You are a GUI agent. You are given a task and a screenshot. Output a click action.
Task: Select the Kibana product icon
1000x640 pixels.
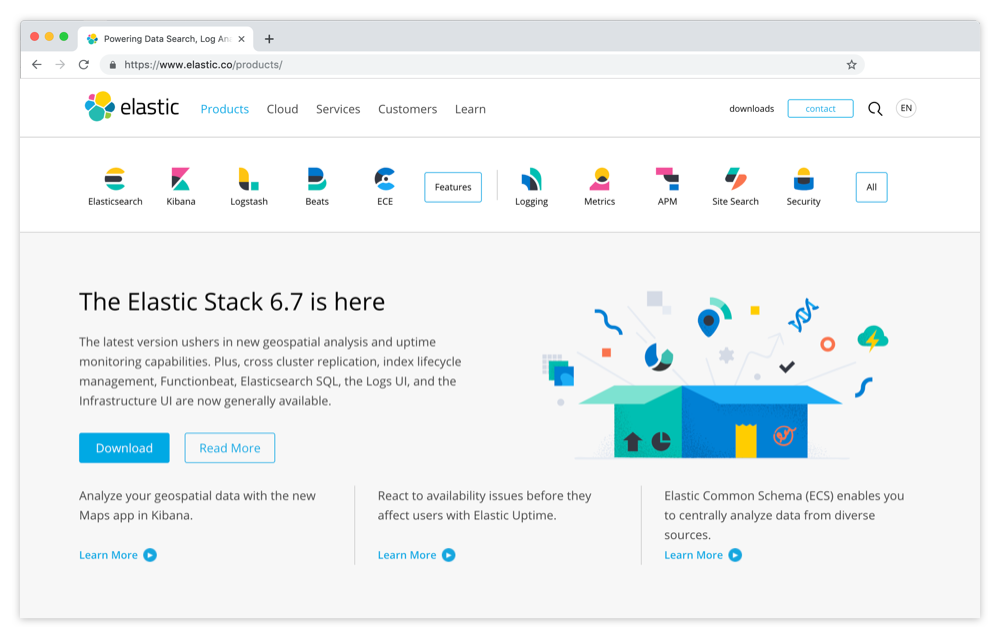pos(180,179)
